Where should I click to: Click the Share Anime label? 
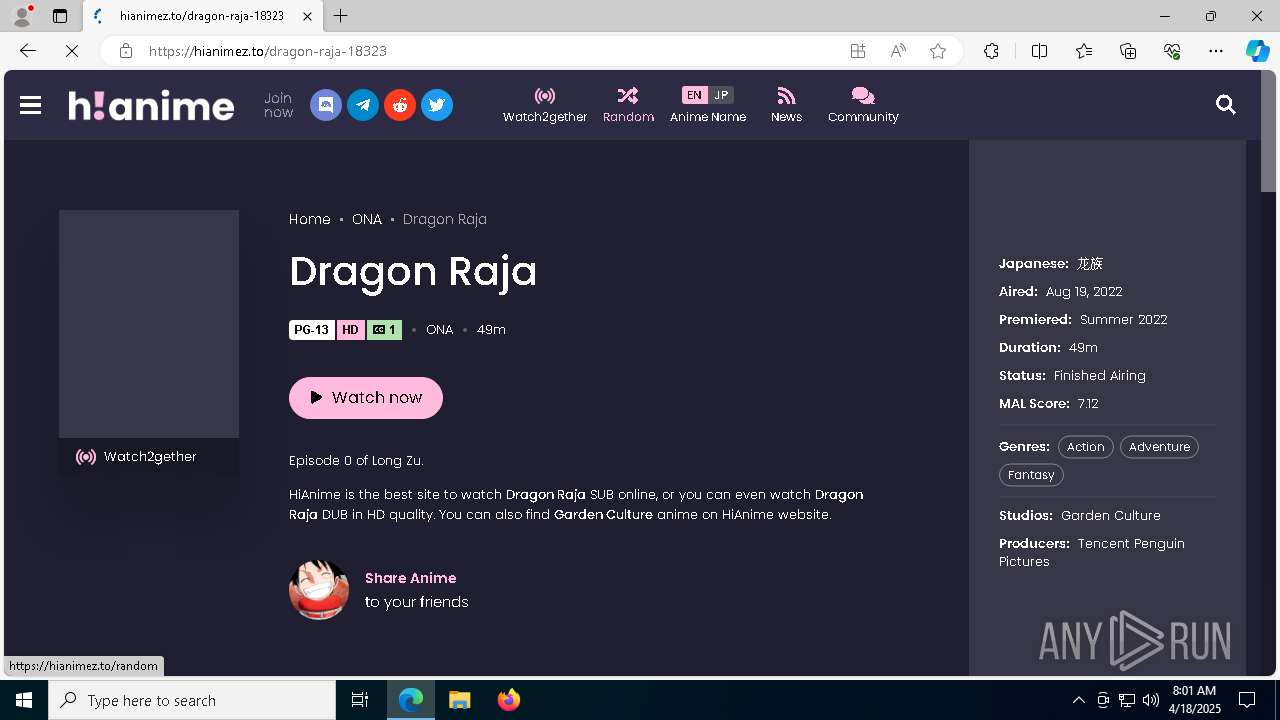pyautogui.click(x=411, y=578)
